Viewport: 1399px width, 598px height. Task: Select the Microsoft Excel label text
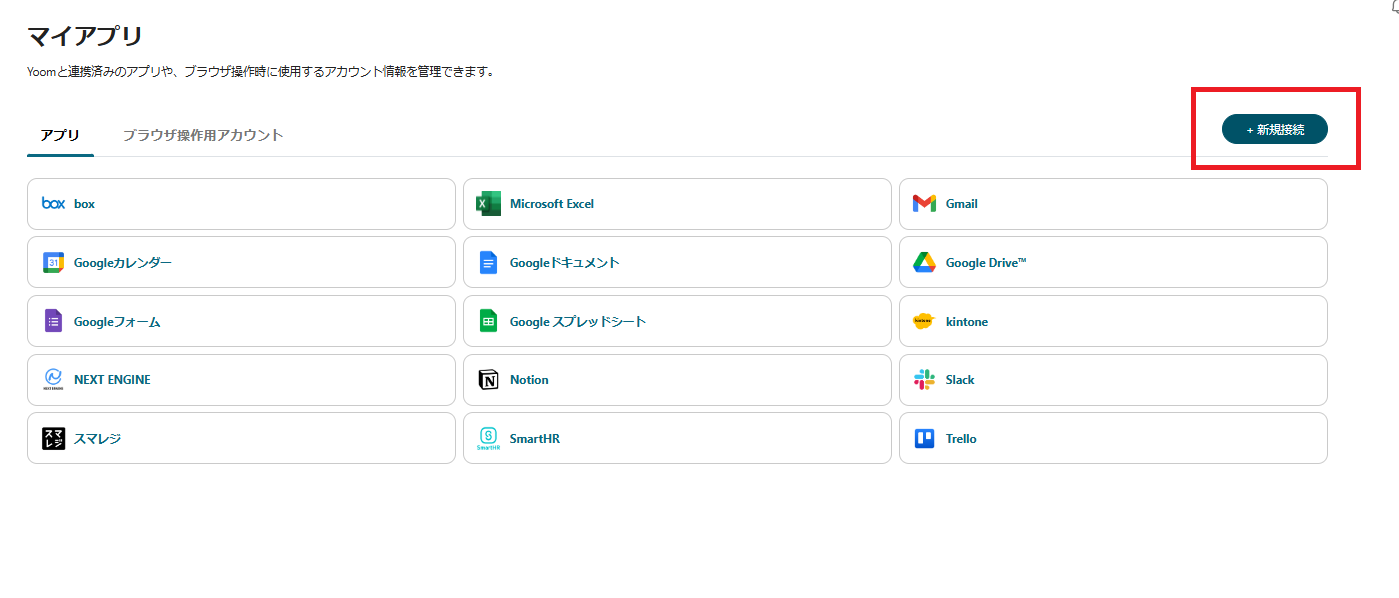point(552,204)
